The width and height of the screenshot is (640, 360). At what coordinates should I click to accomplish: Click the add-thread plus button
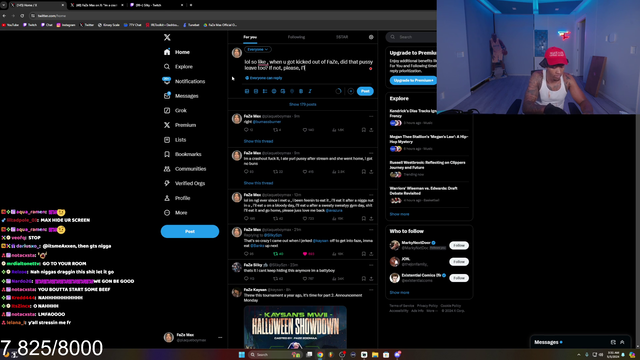pyautogui.click(x=351, y=91)
